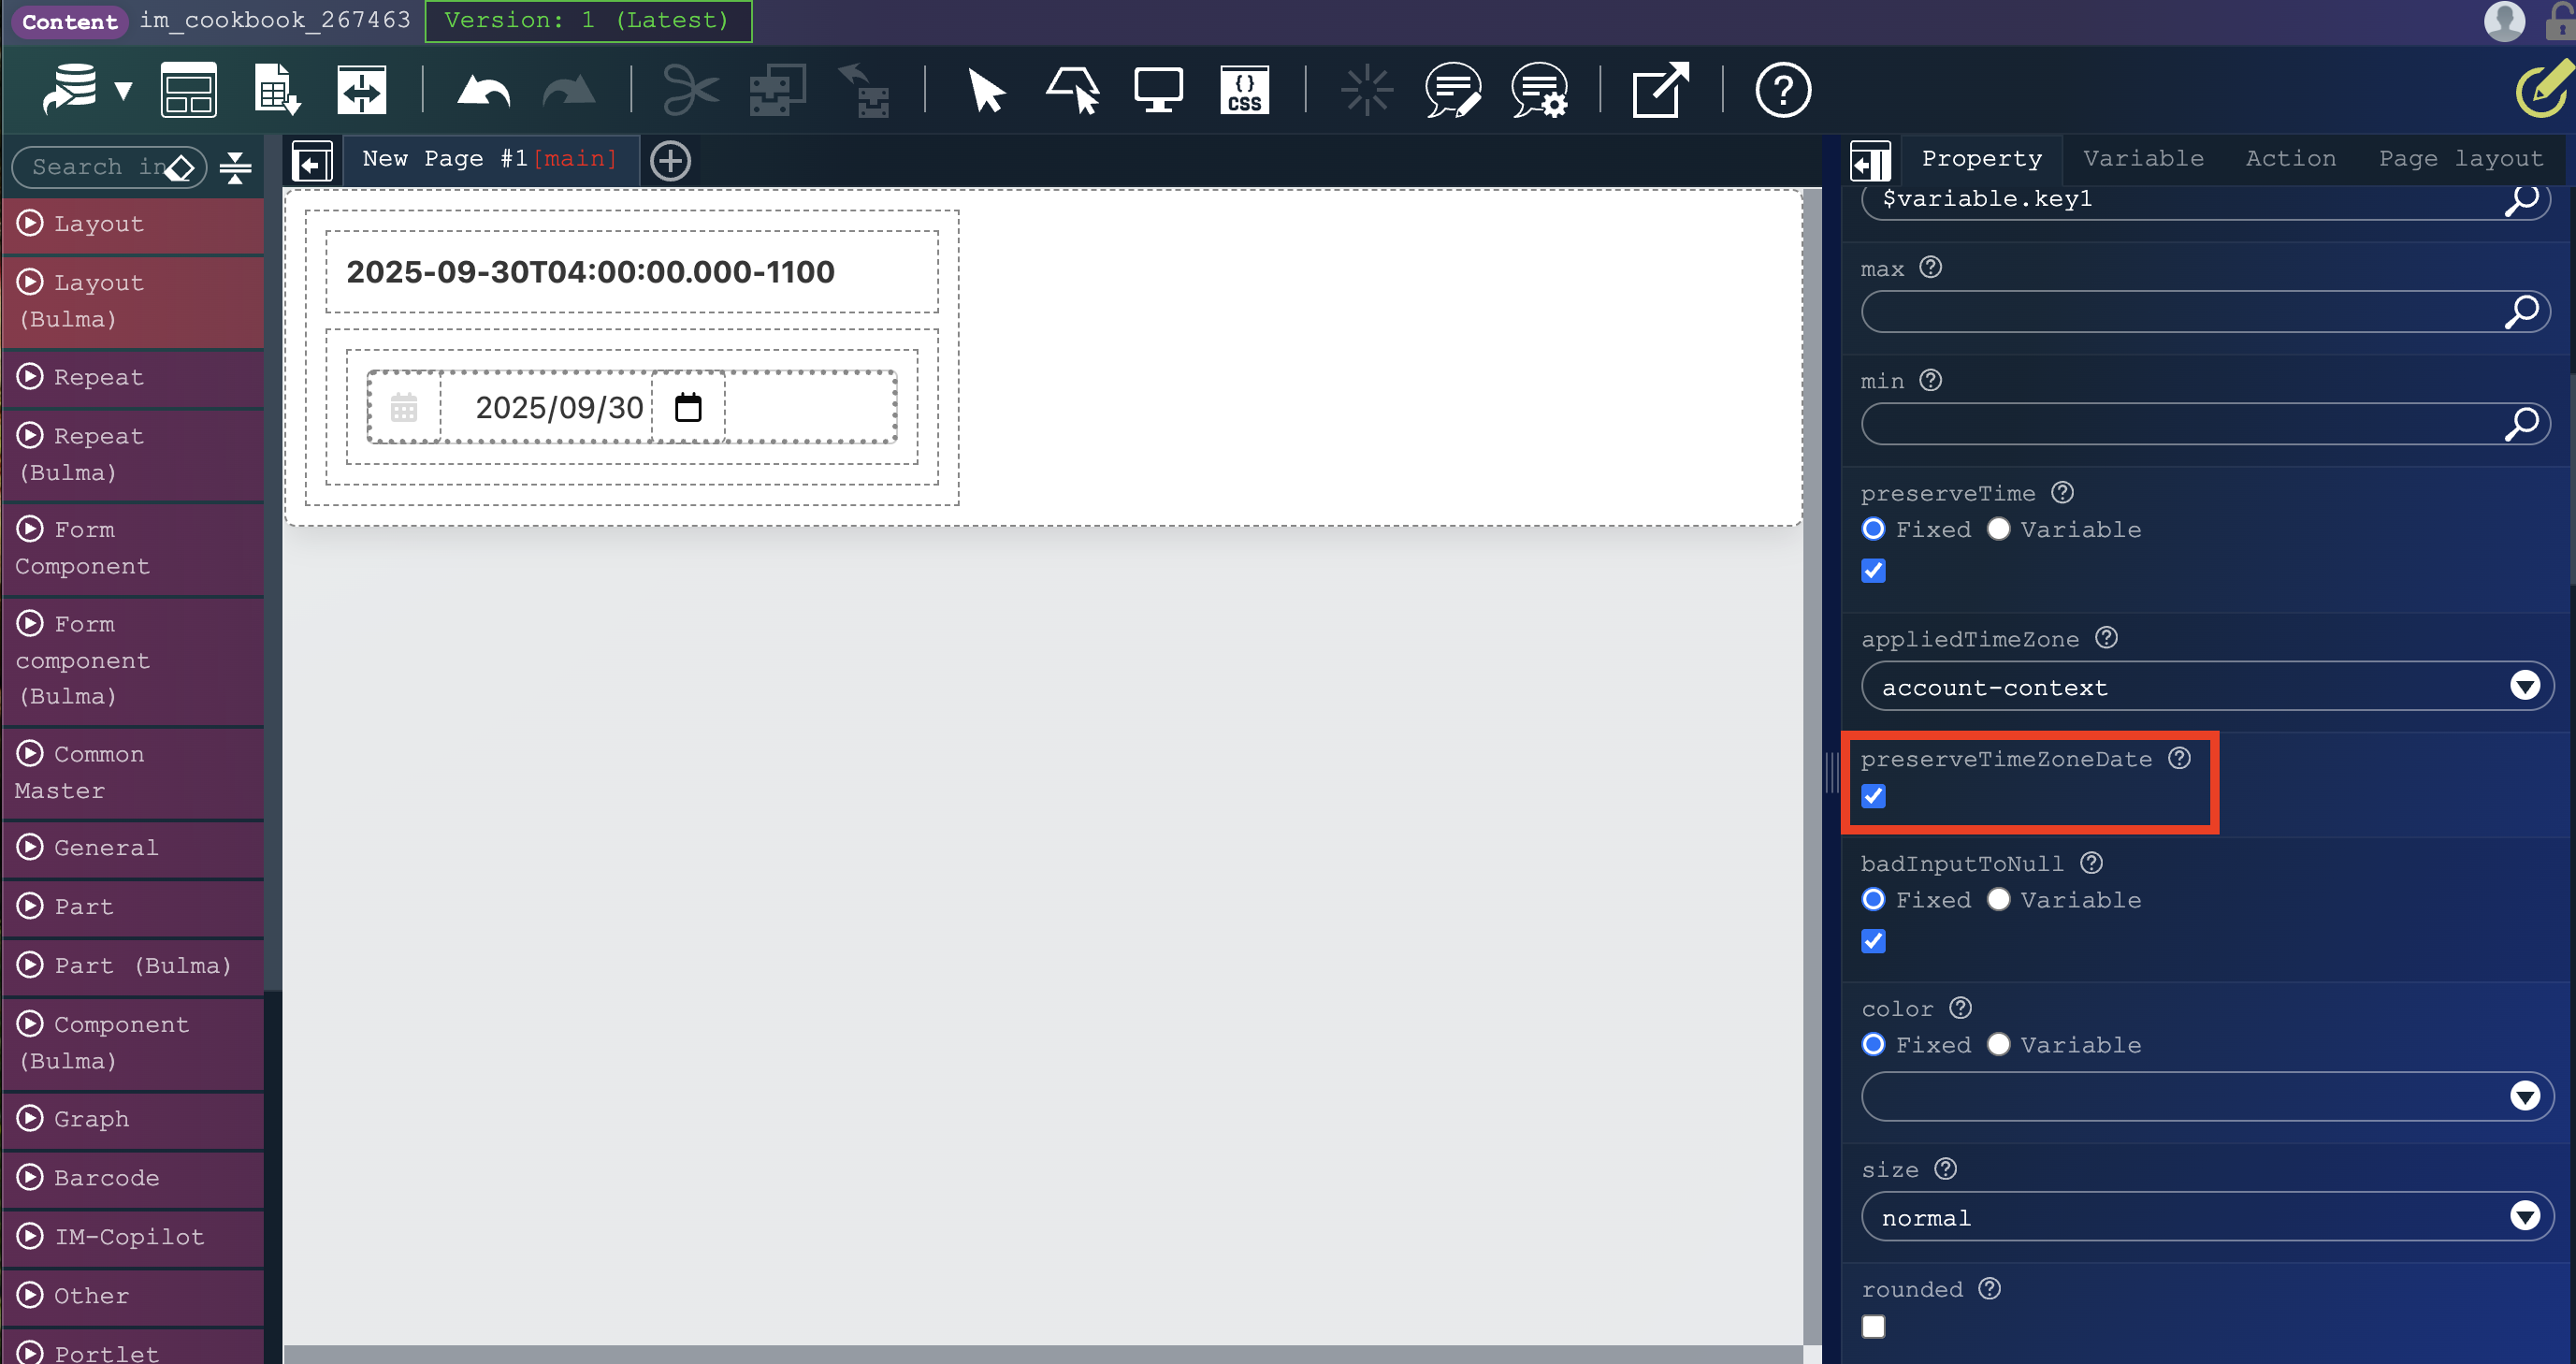
Task: Uncheck the preserveTimeZoneDate checkbox
Action: (1873, 796)
